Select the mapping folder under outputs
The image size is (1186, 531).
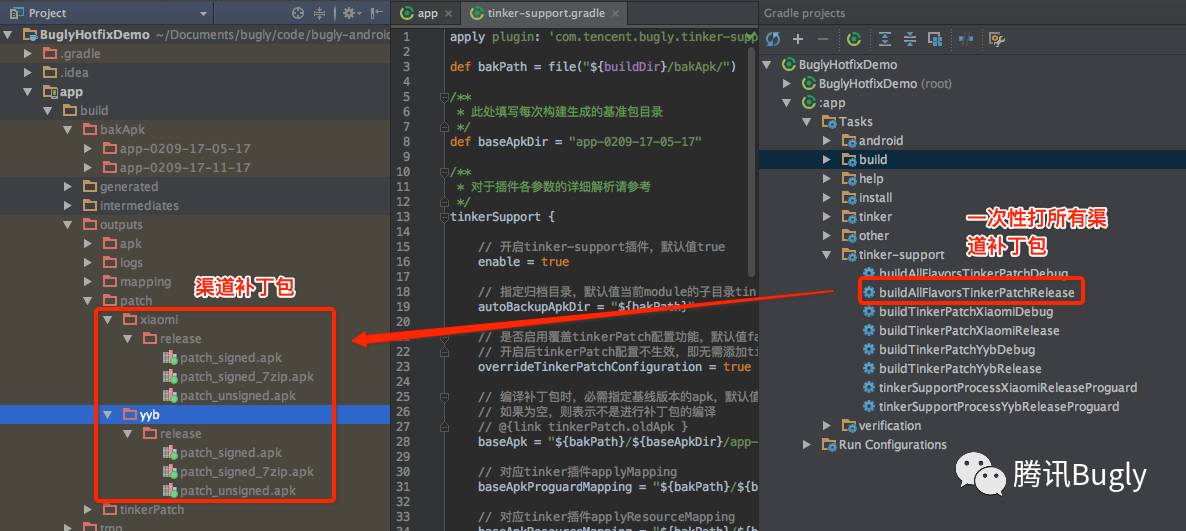(137, 281)
